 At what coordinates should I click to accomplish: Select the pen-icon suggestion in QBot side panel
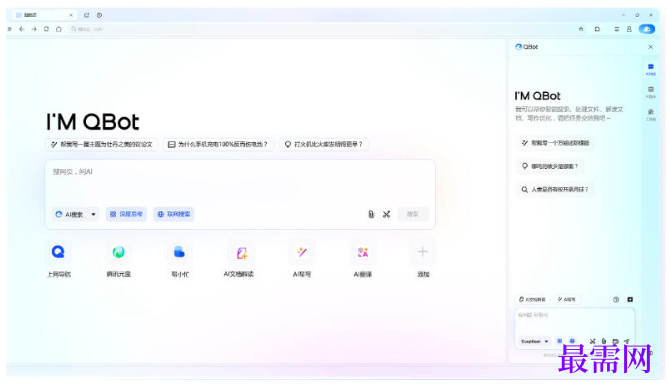(x=555, y=143)
